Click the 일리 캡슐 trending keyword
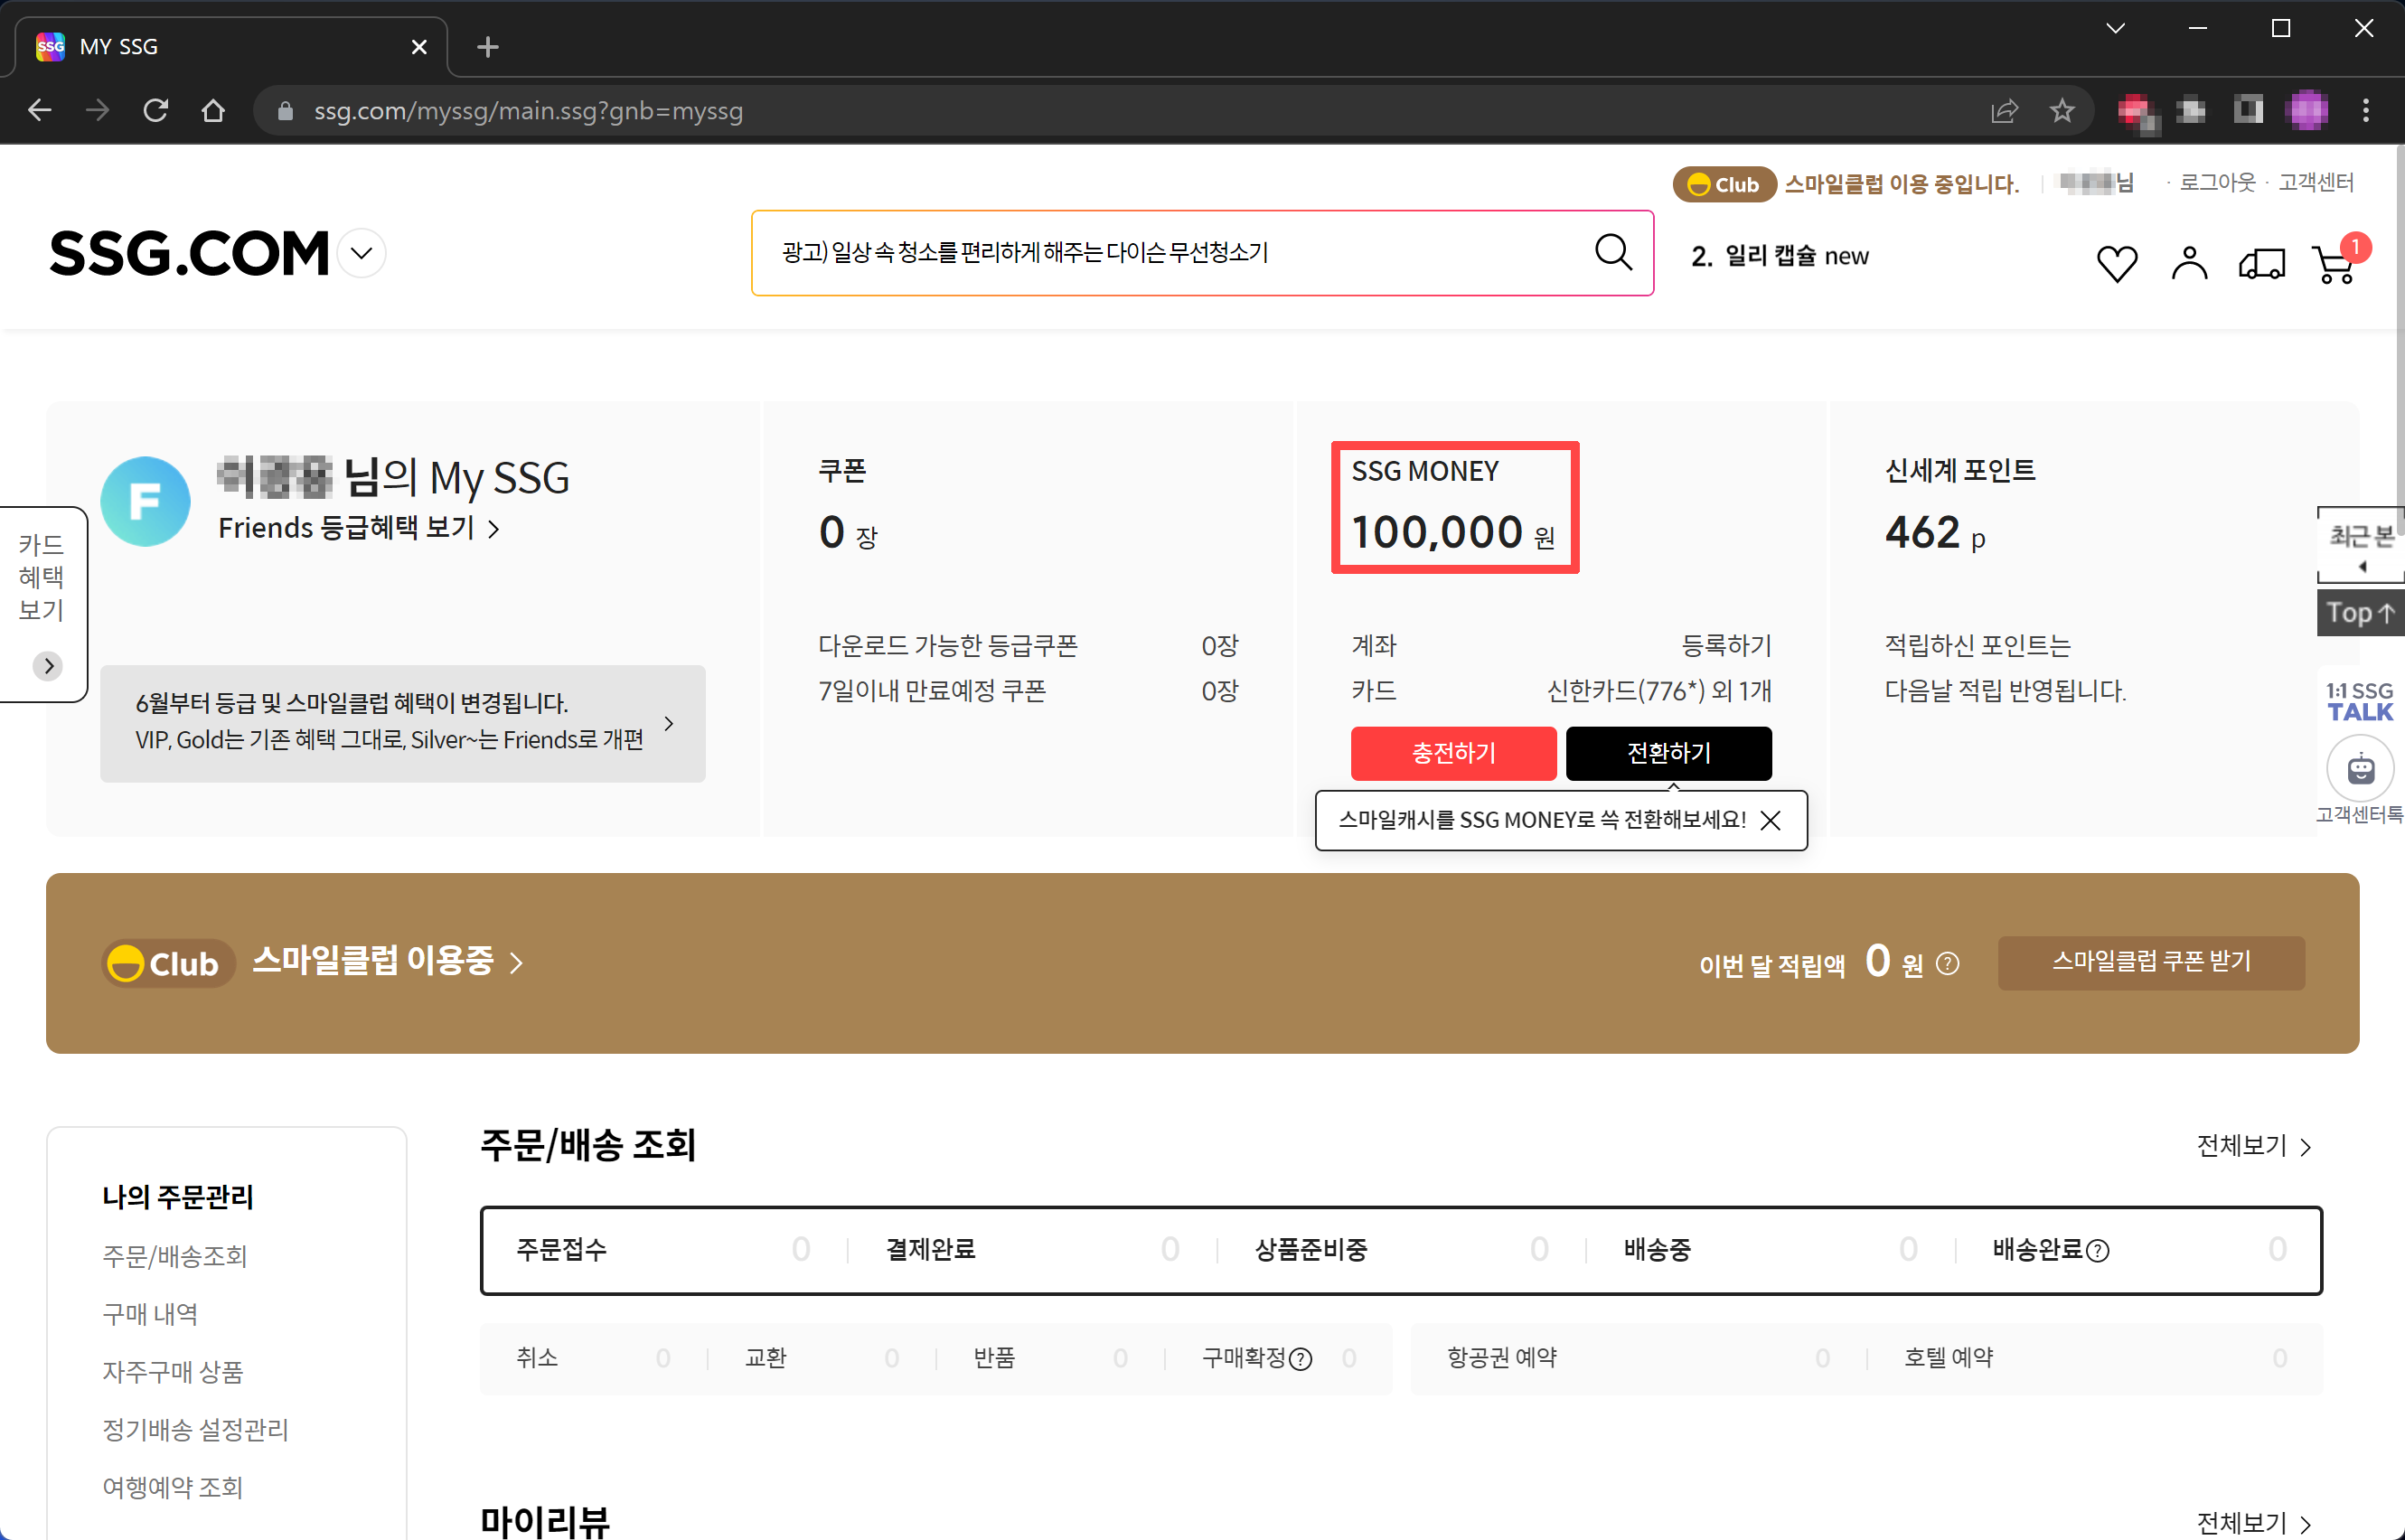The image size is (2405, 1540). (x=1780, y=256)
